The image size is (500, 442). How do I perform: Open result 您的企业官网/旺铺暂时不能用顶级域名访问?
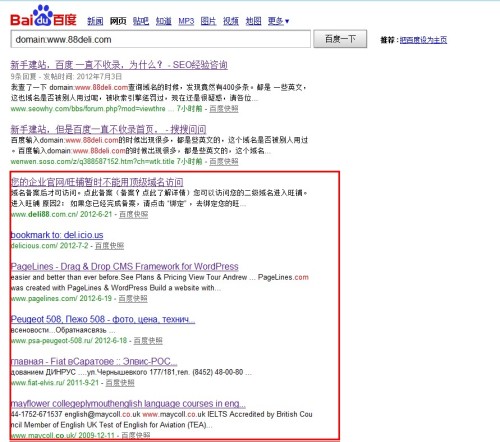(x=97, y=182)
